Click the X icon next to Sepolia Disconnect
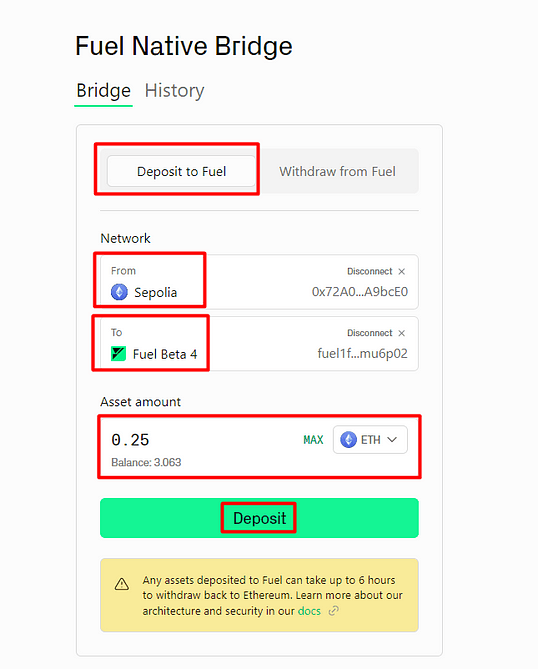 pos(401,271)
